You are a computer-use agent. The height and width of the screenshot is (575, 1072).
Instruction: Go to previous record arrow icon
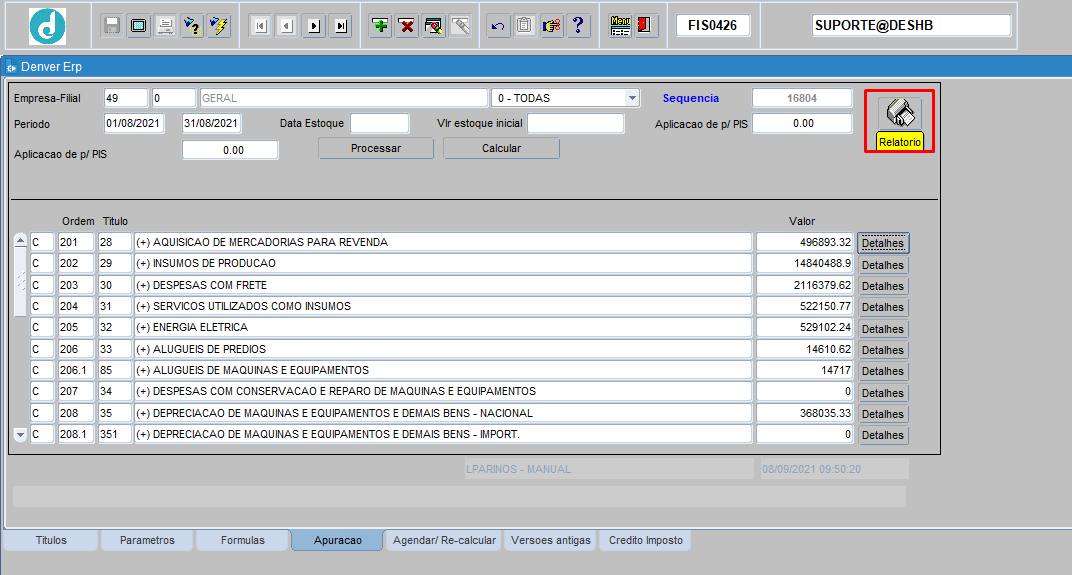pos(287,26)
